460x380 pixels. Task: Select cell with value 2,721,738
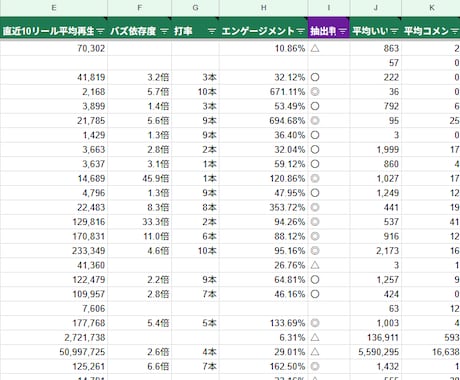(54, 337)
